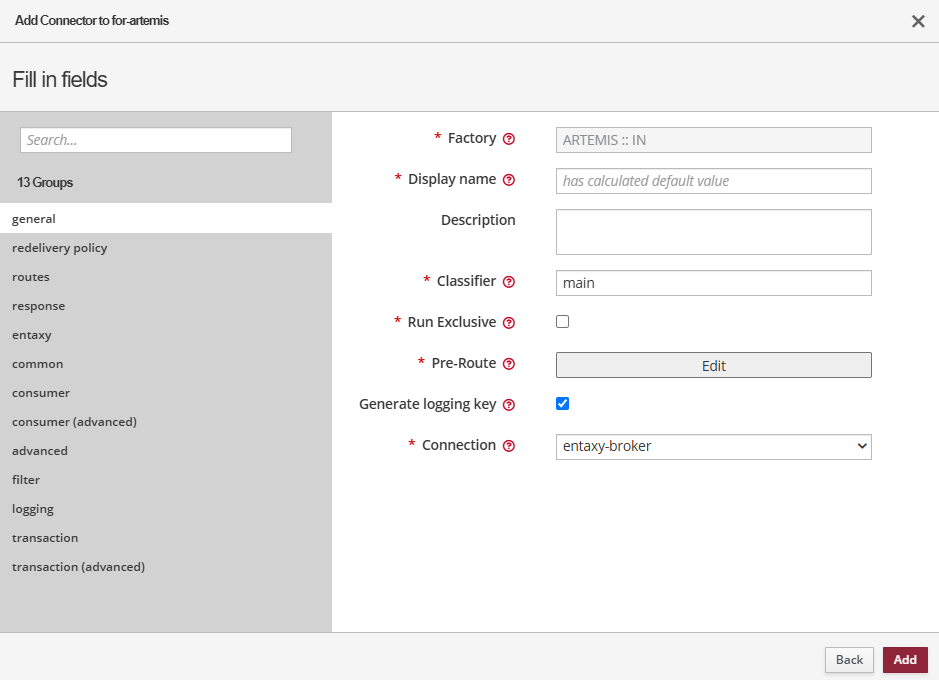Click the Pre-Route help icon

point(509,364)
